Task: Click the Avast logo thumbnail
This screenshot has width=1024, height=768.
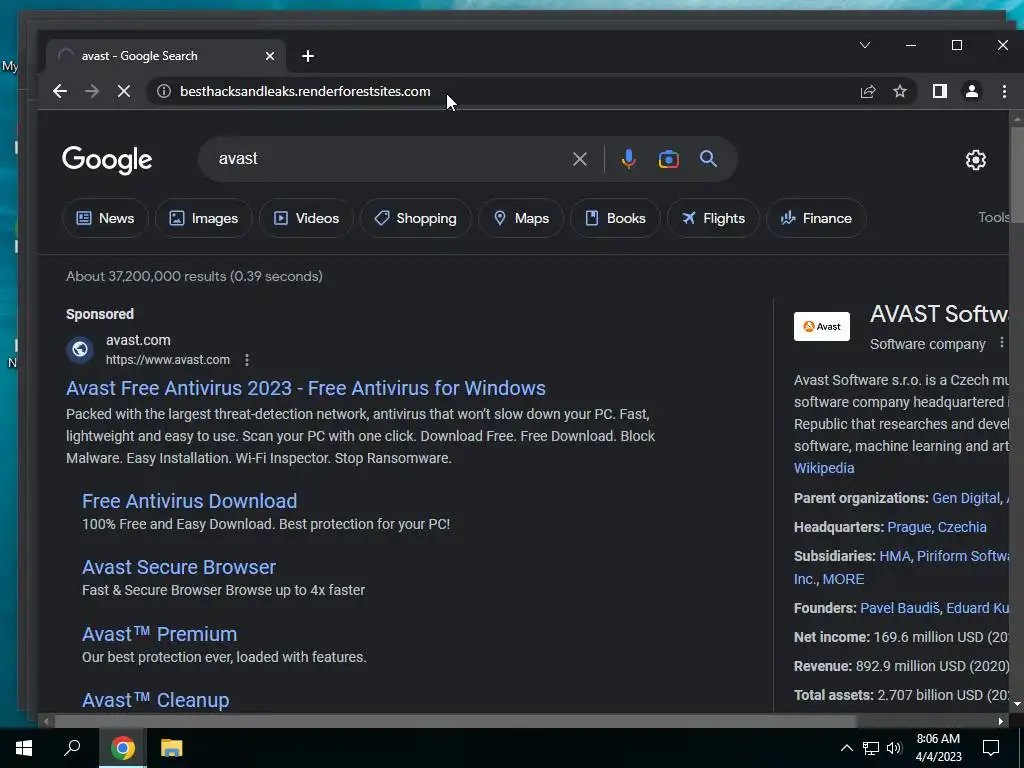Action: 822,327
